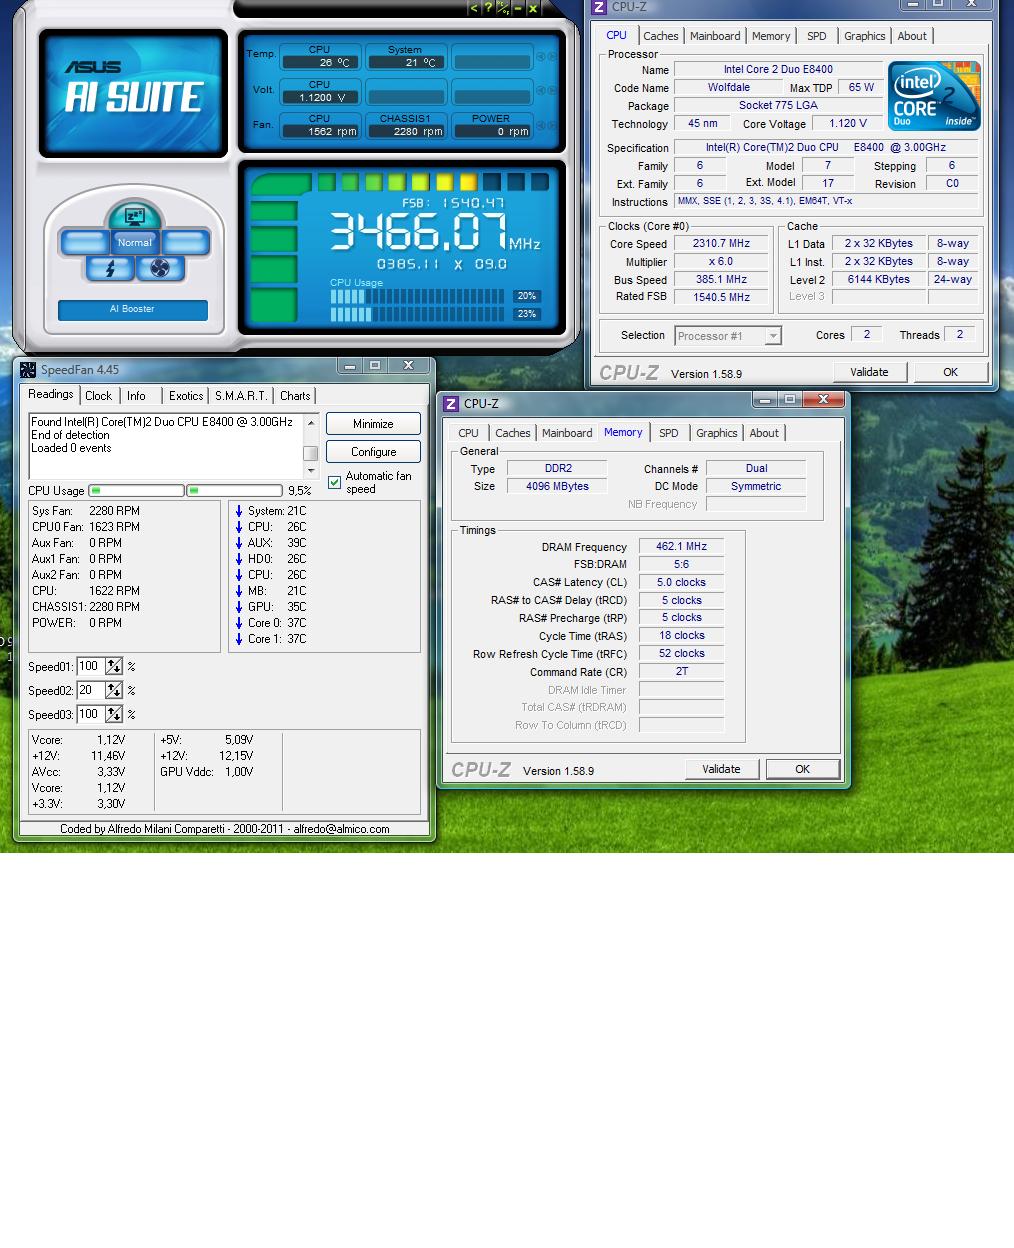Click the Intel Core 2 Duo logo
The height and width of the screenshot is (1248, 1014).
(x=934, y=96)
